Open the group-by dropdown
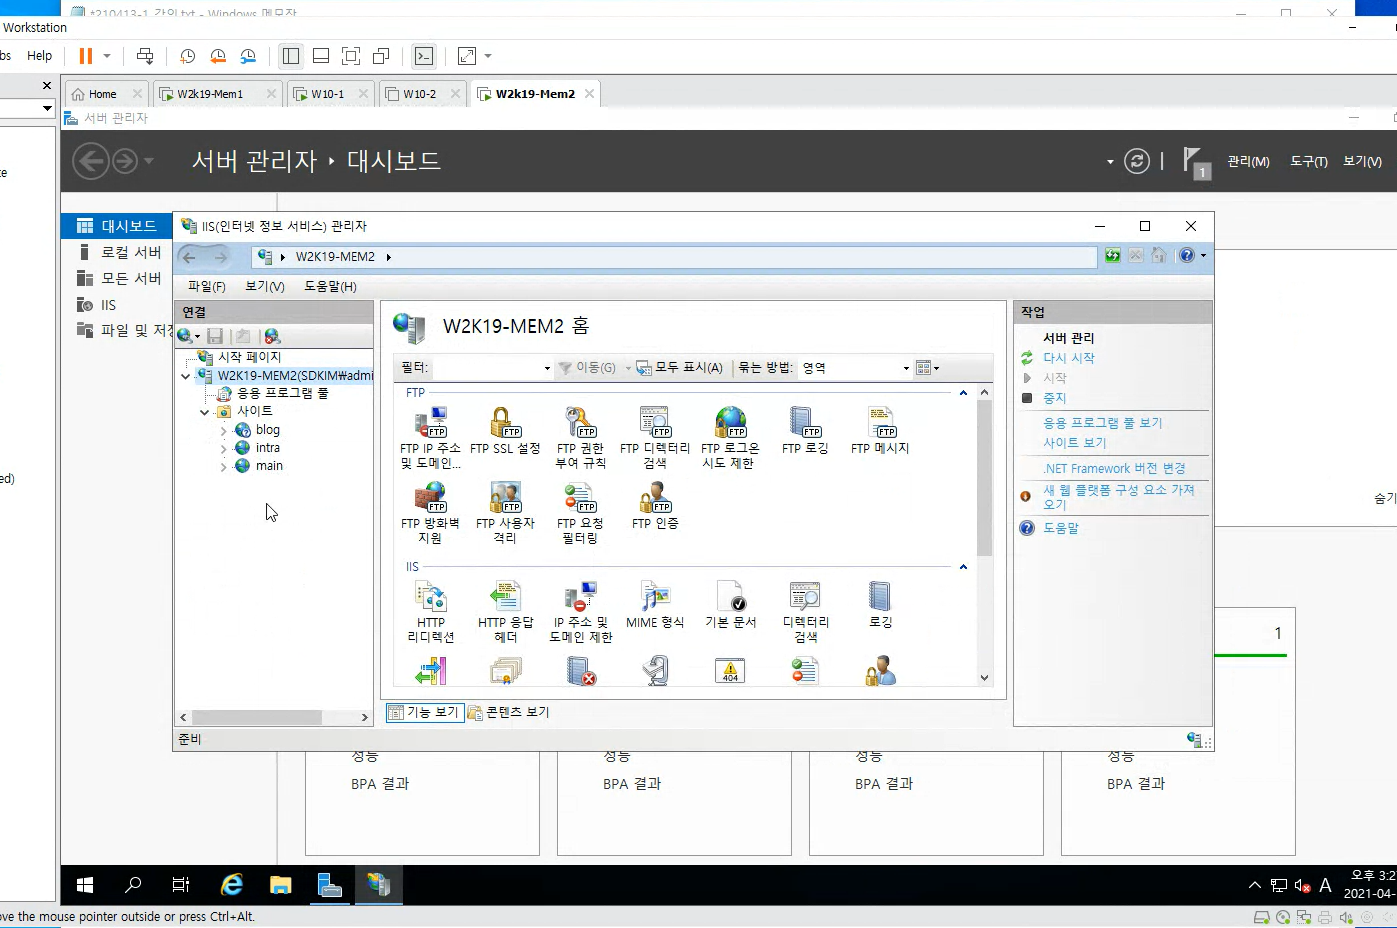The width and height of the screenshot is (1397, 928). coord(906,368)
